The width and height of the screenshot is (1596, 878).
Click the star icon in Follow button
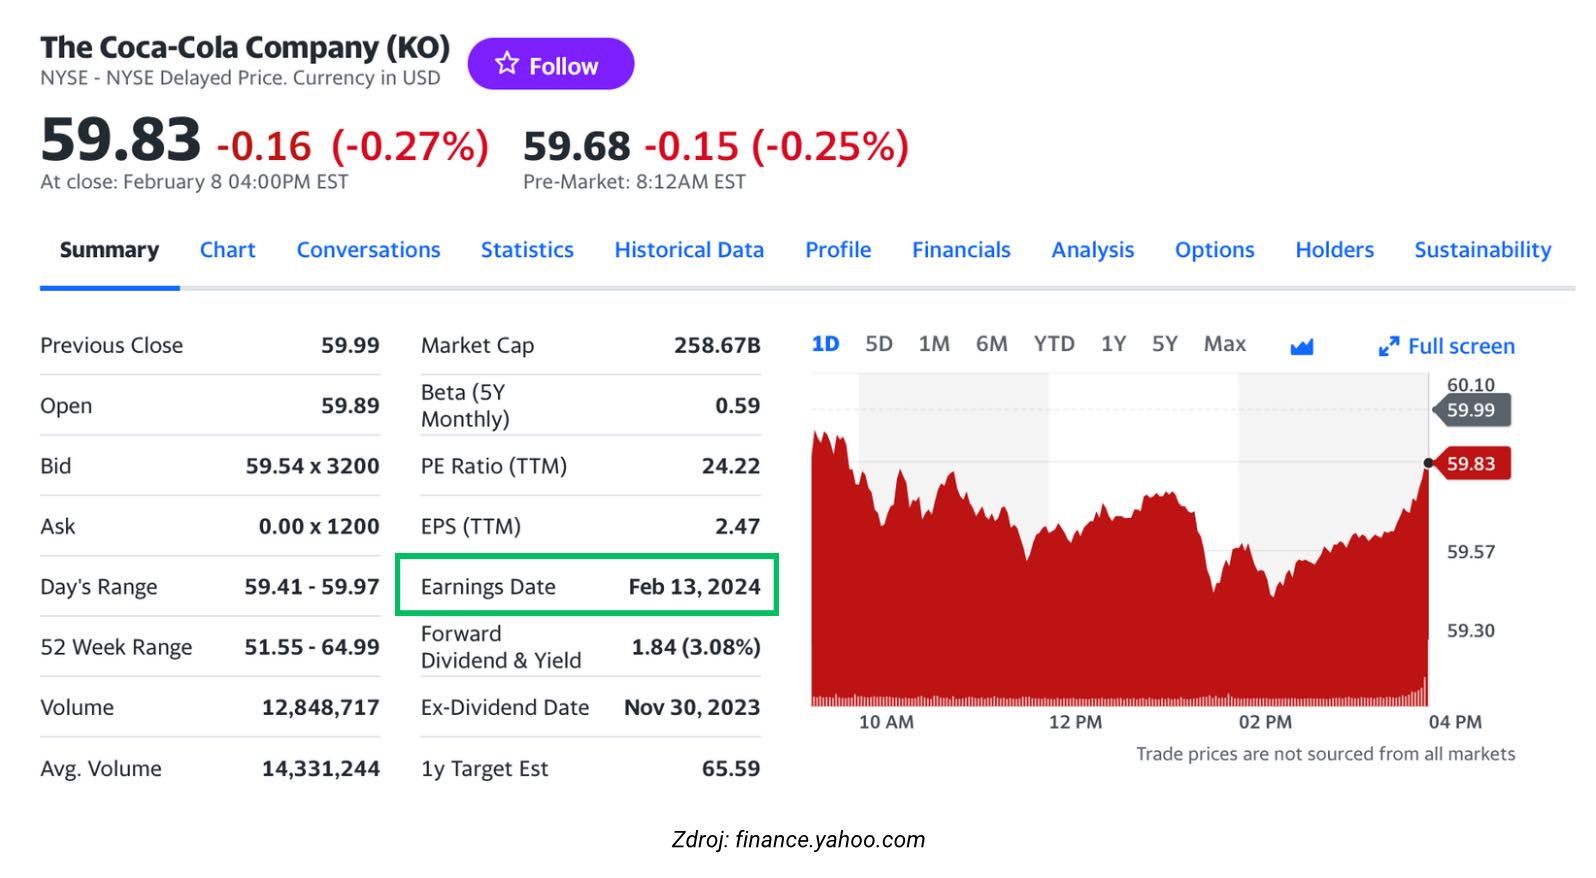[507, 64]
